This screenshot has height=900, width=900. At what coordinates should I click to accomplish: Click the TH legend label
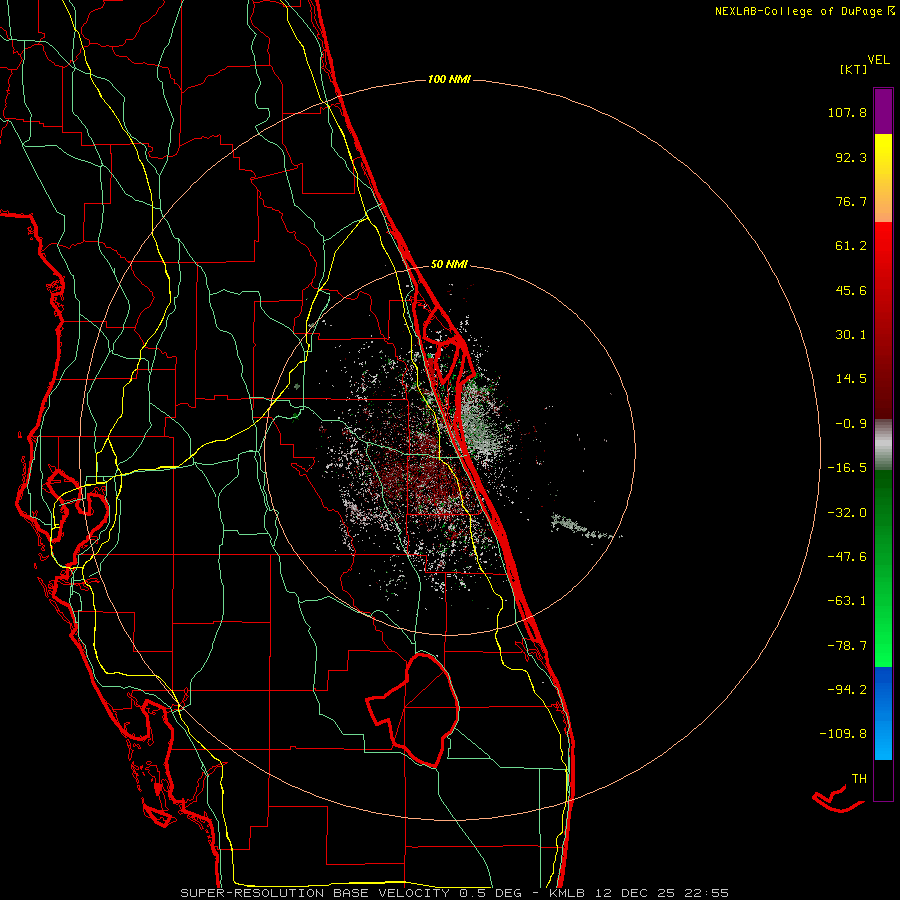click(859, 779)
